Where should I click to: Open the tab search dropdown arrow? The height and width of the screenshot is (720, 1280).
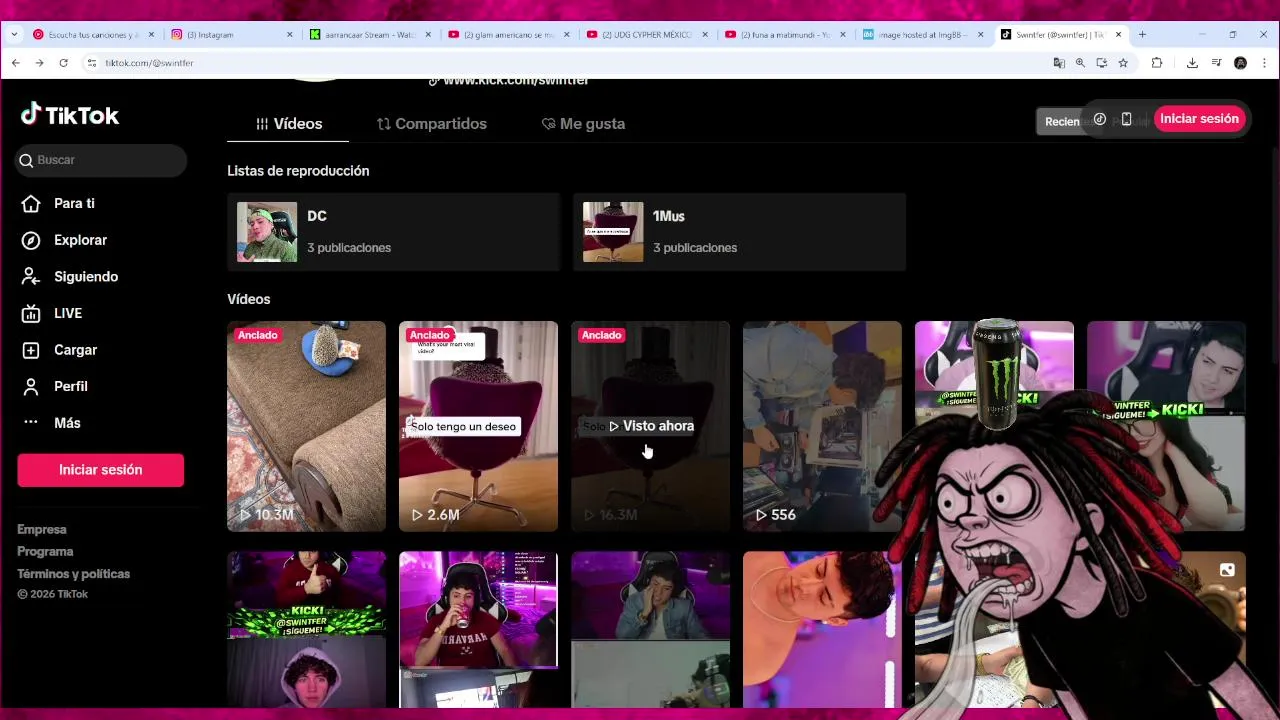coord(14,34)
